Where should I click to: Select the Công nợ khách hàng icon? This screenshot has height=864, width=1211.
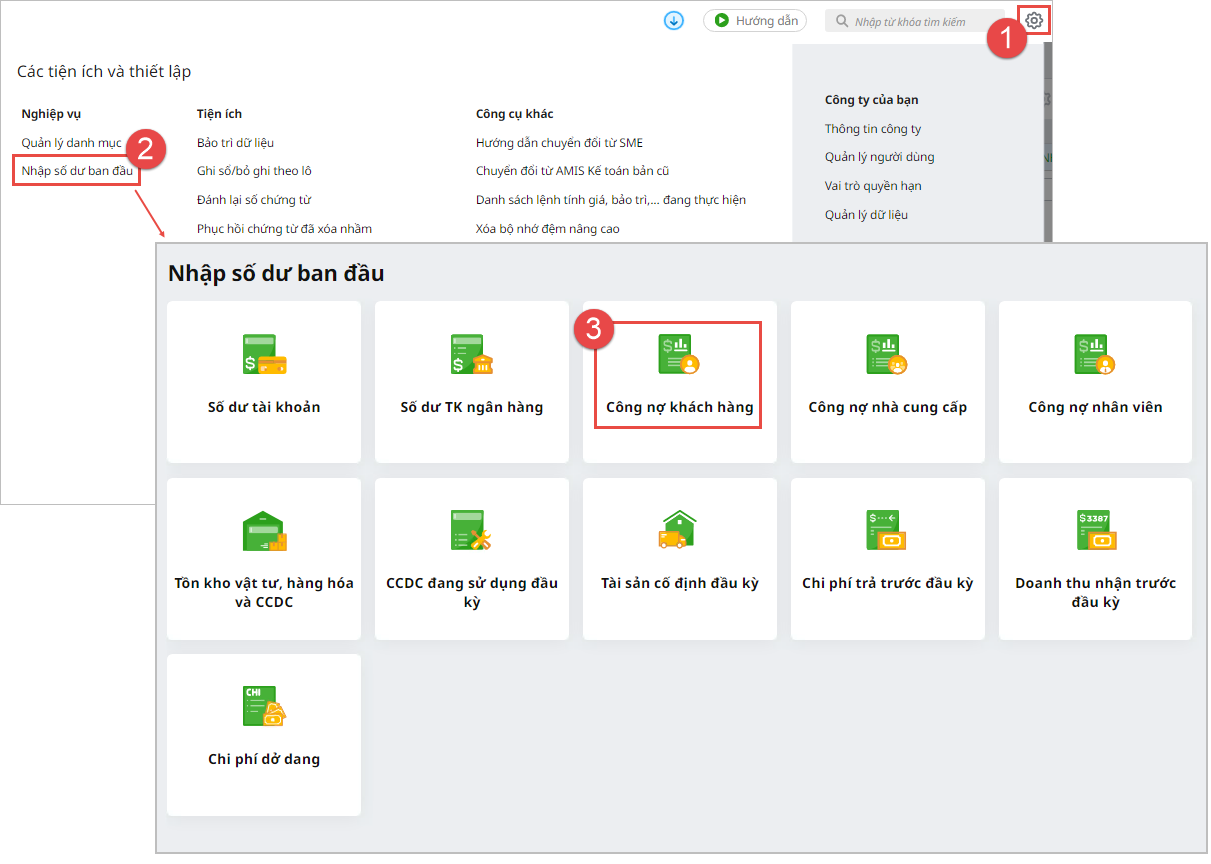(679, 354)
